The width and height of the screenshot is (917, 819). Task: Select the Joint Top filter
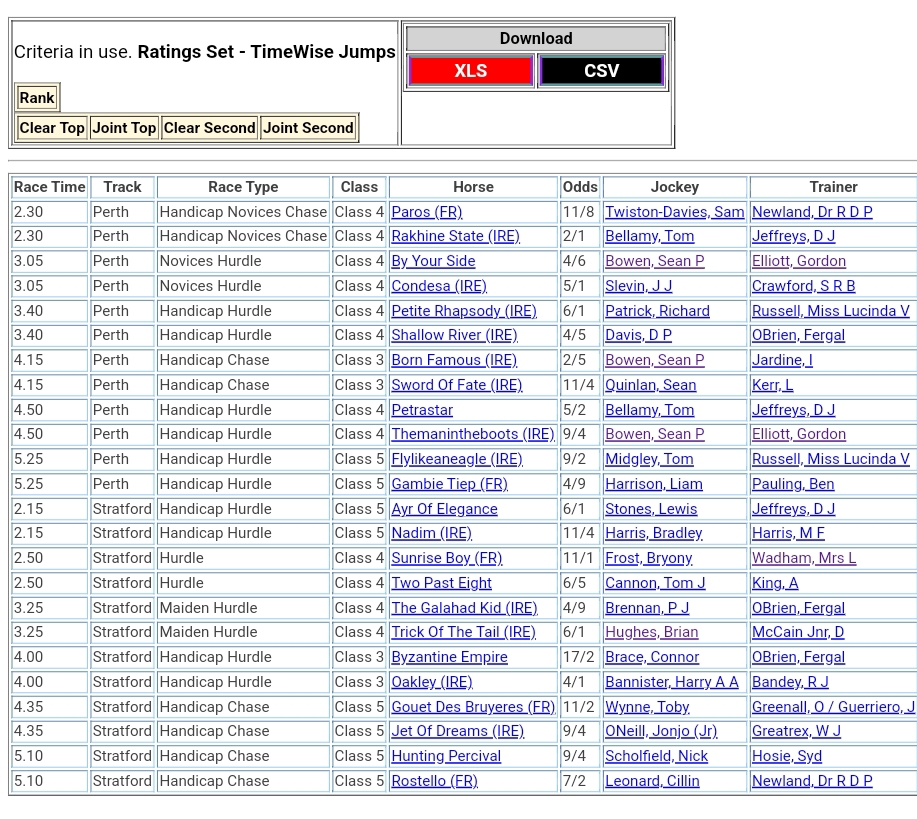pyautogui.click(x=124, y=128)
